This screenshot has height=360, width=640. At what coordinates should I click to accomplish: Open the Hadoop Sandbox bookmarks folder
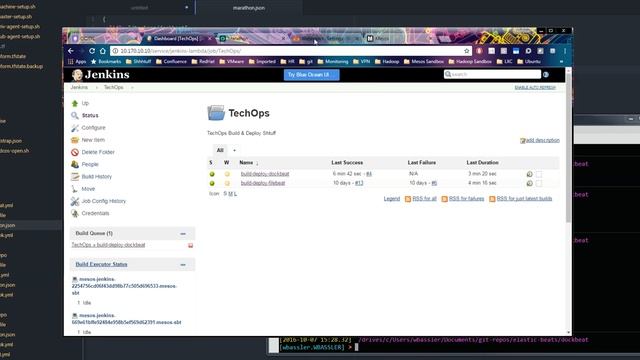tap(470, 62)
